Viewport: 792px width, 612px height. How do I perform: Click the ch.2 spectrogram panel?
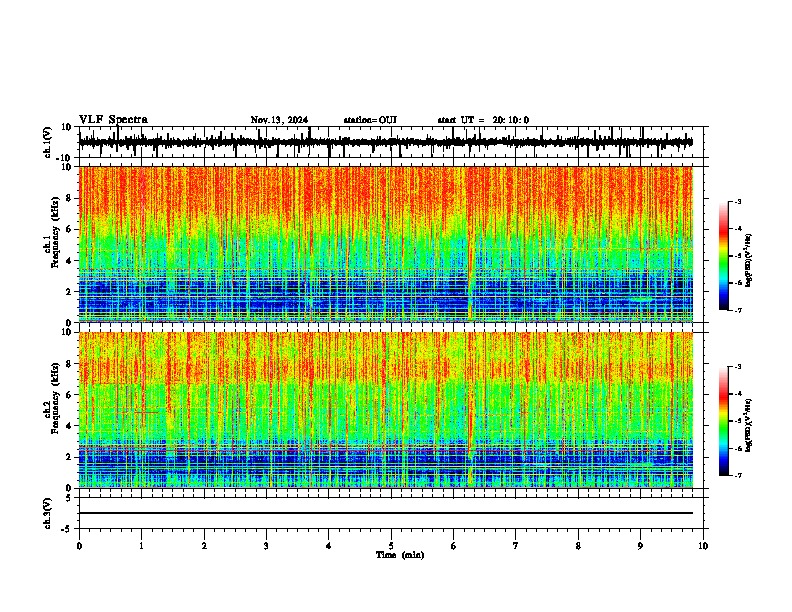click(386, 410)
